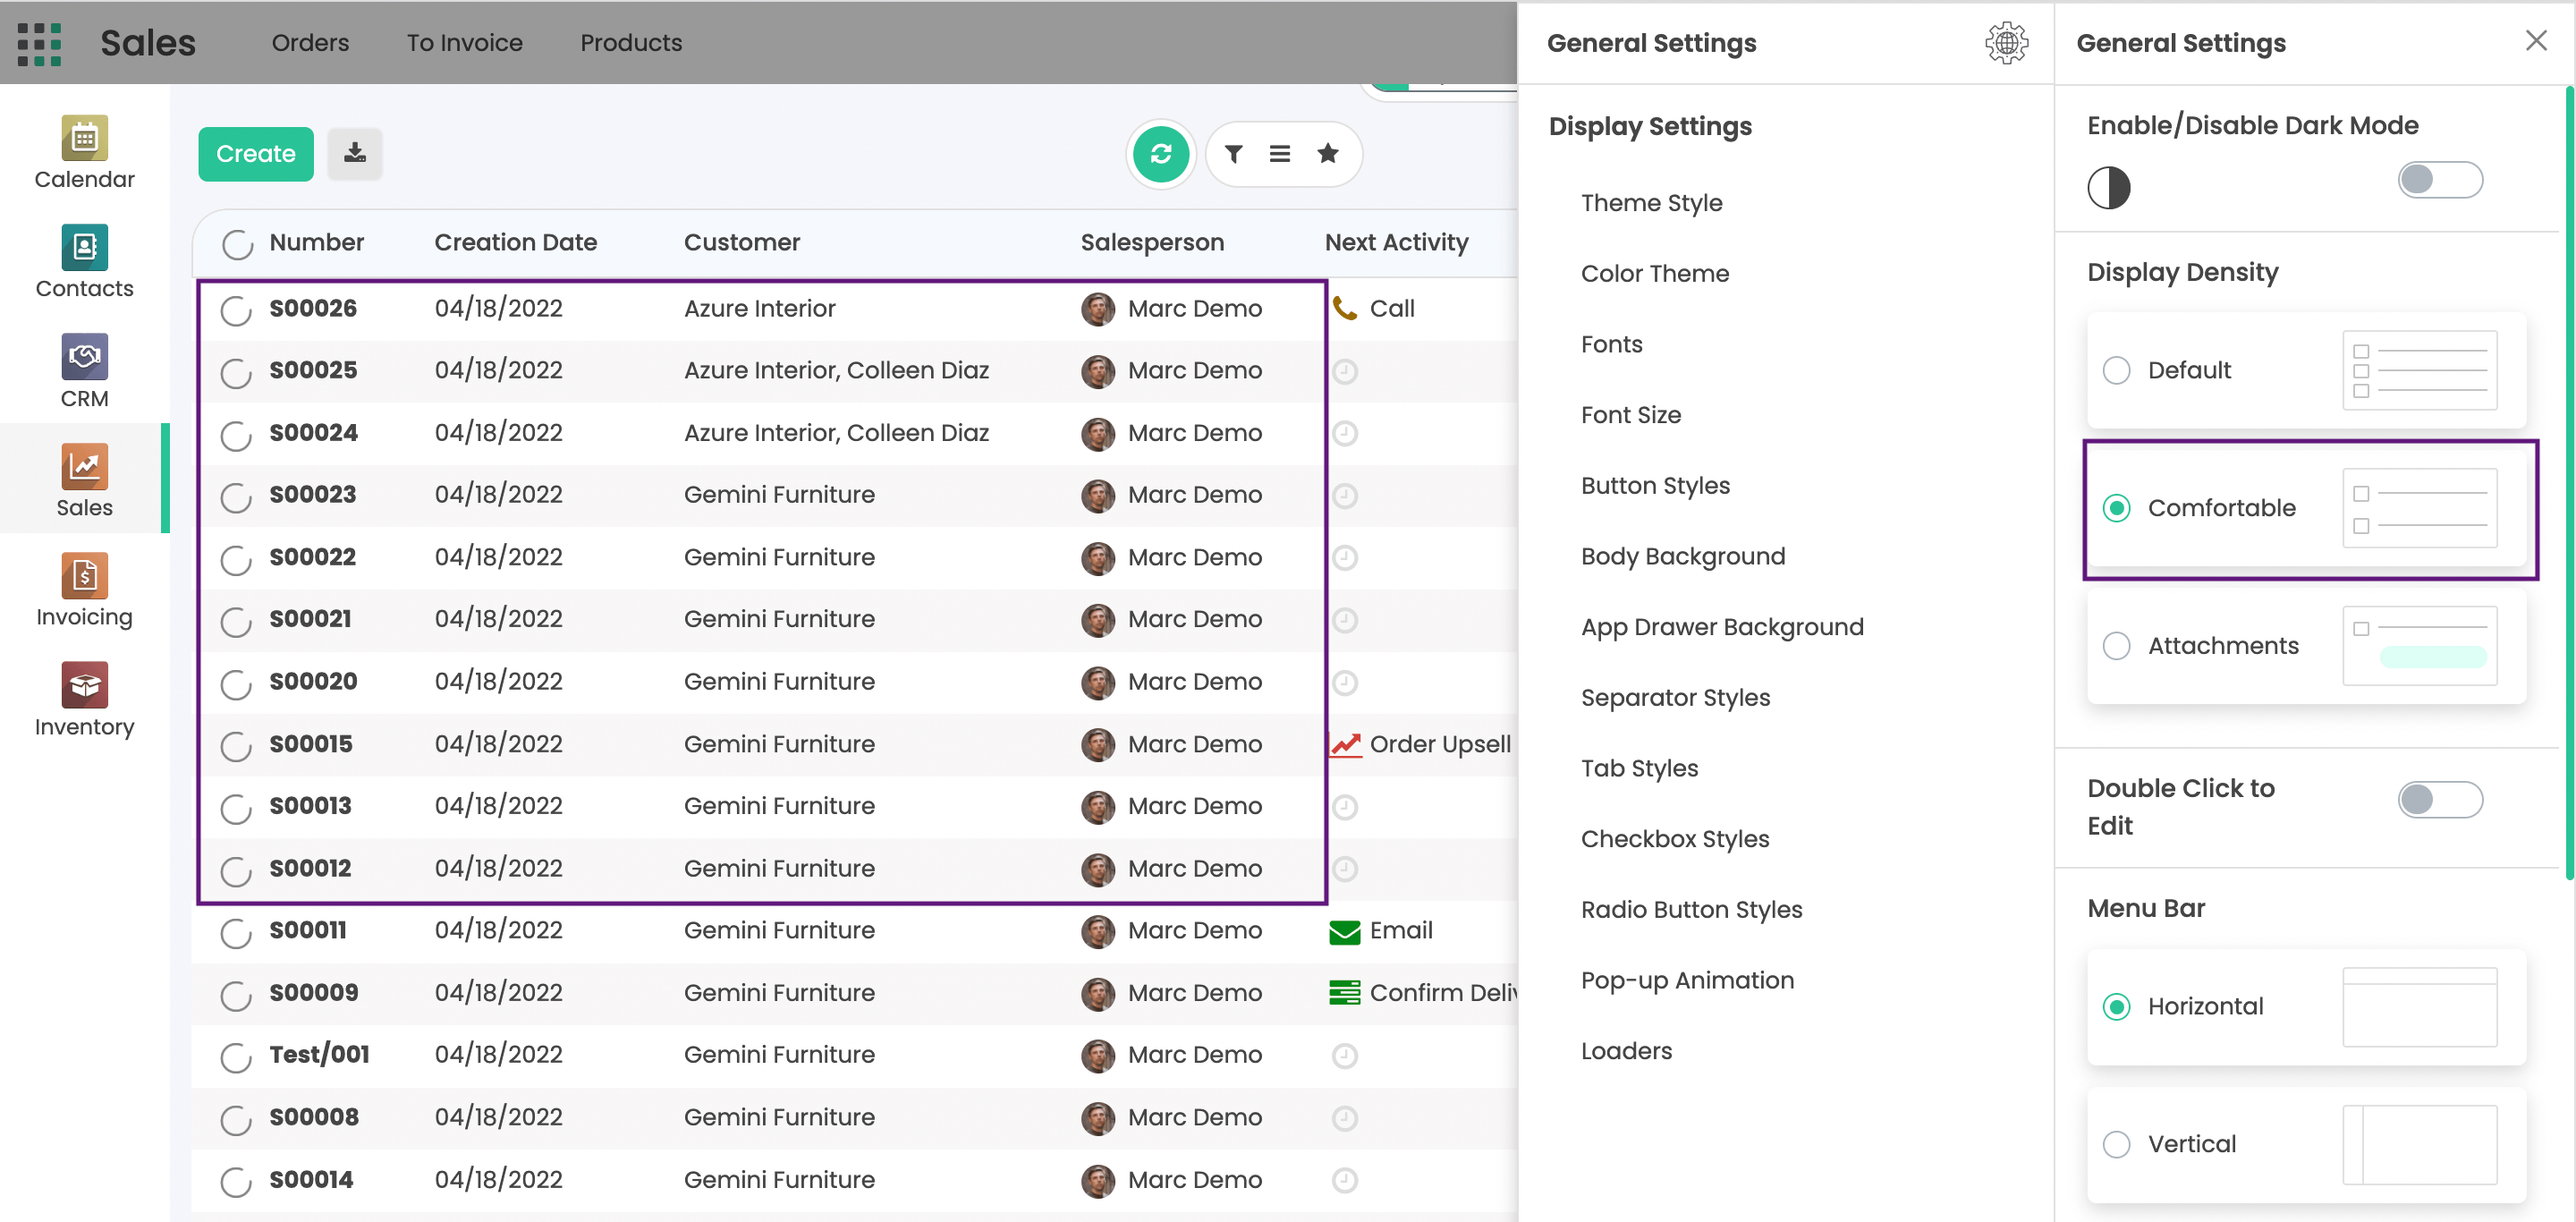Click the download export icon button
Viewport: 2576px width, 1222px height.
355,154
